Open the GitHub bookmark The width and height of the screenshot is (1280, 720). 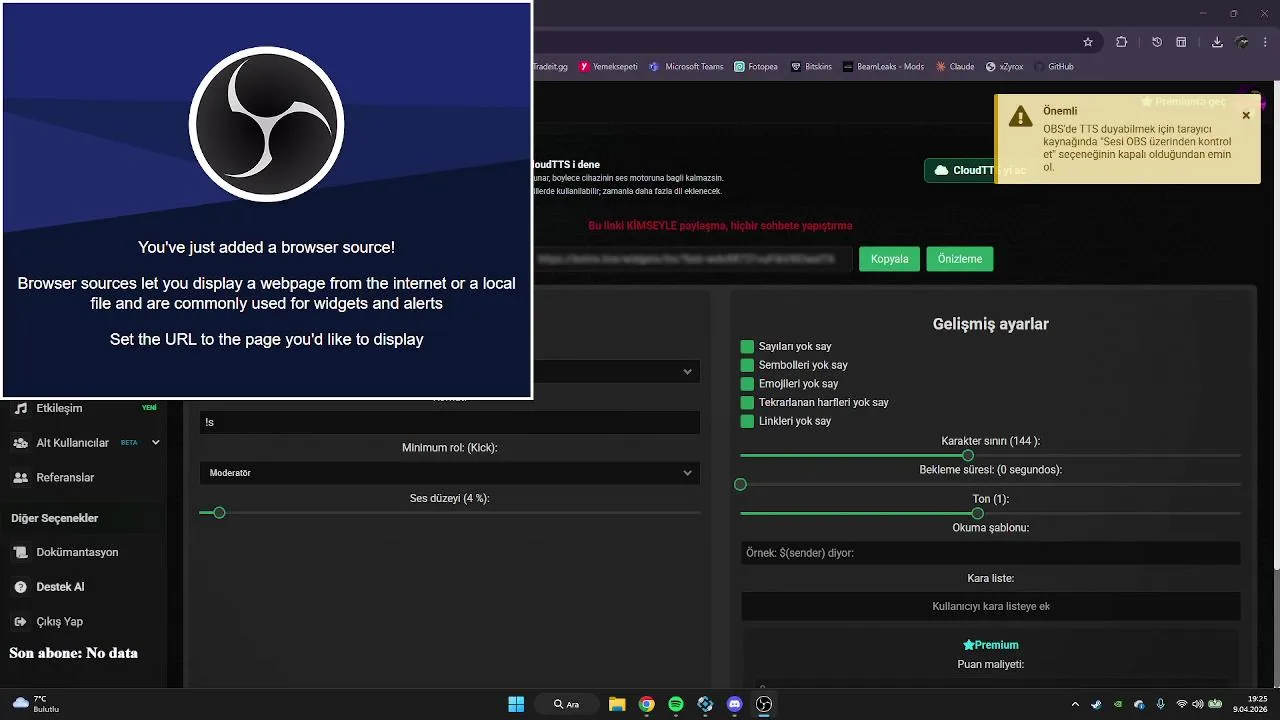click(1053, 67)
